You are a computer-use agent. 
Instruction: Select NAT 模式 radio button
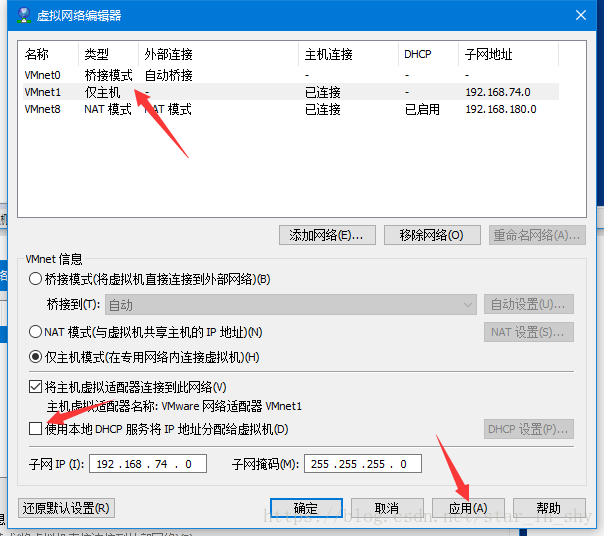pyautogui.click(x=35, y=332)
